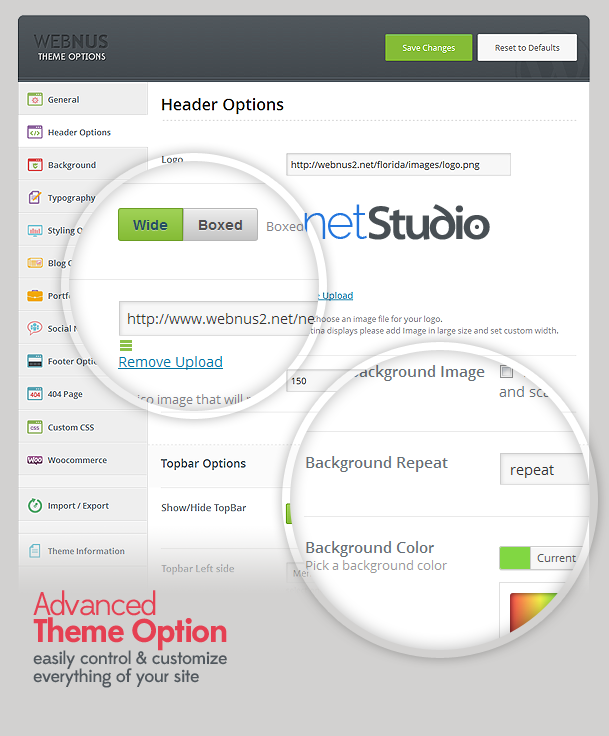Select the Wide layout option

[150, 225]
